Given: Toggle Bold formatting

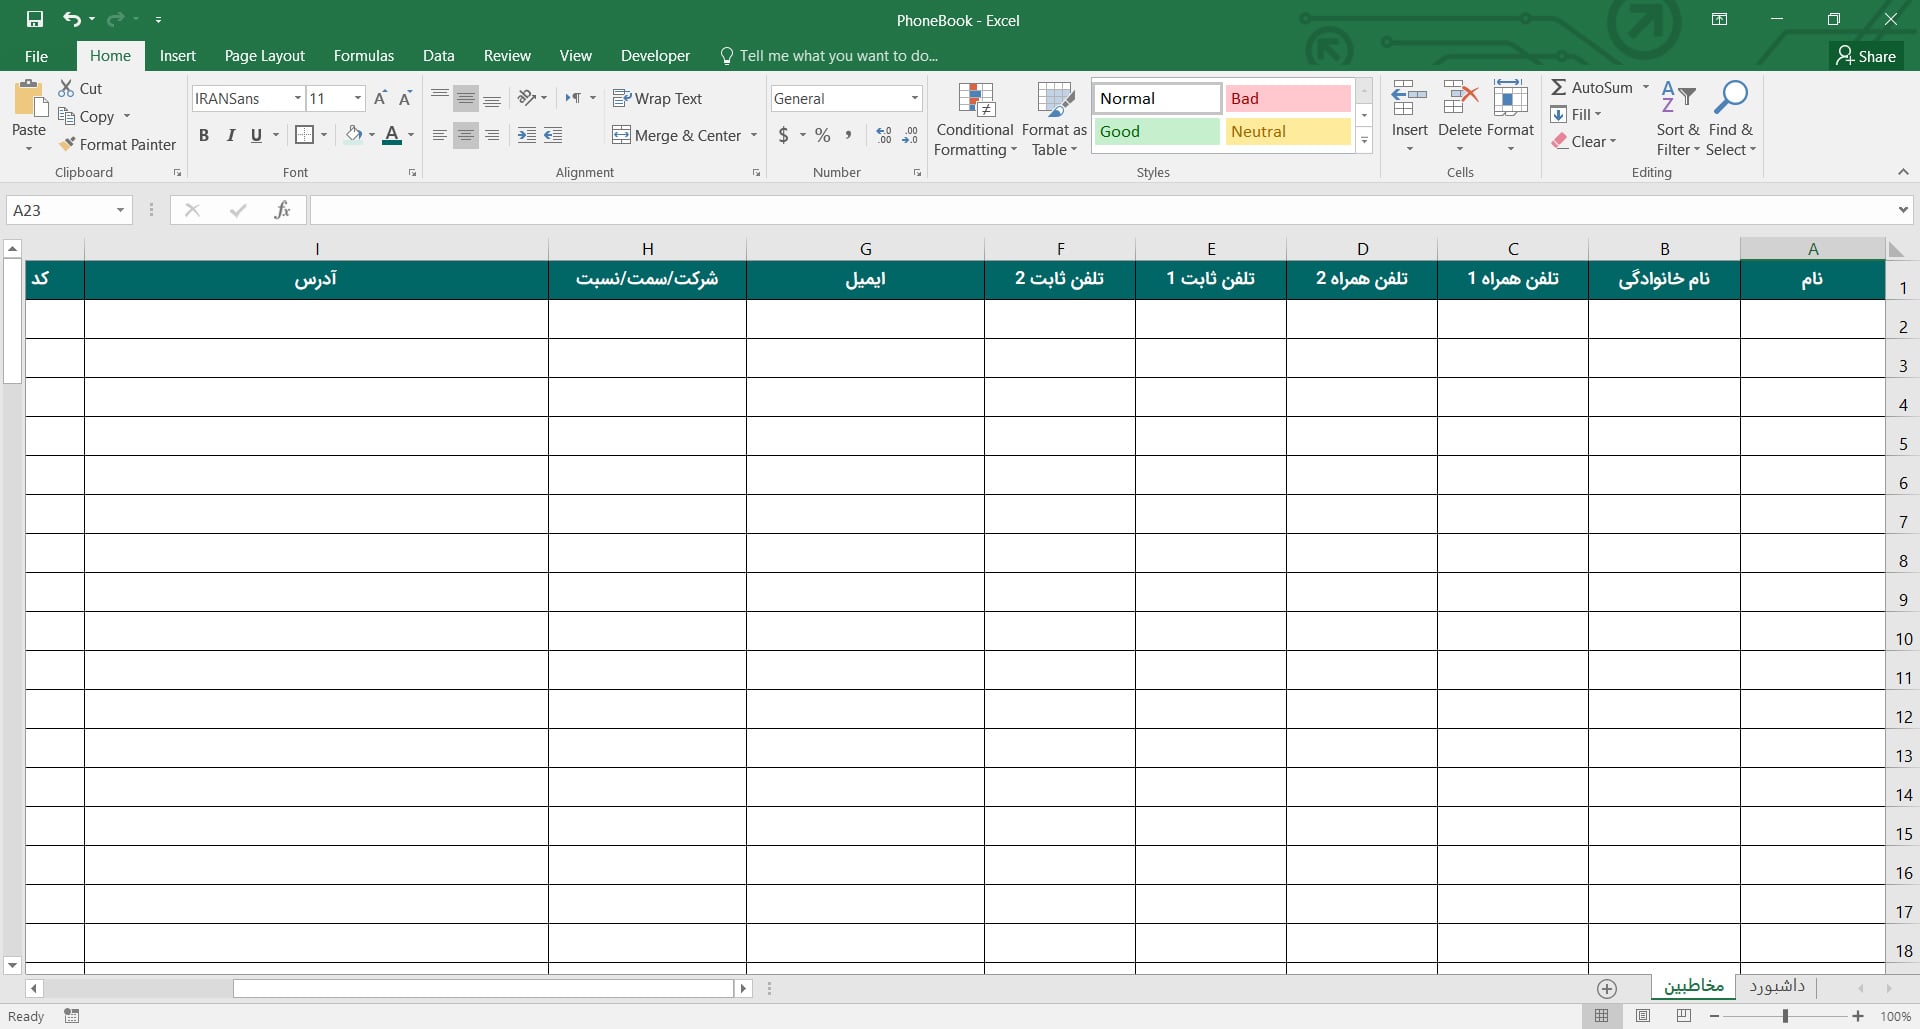Looking at the screenshot, I should [x=204, y=135].
